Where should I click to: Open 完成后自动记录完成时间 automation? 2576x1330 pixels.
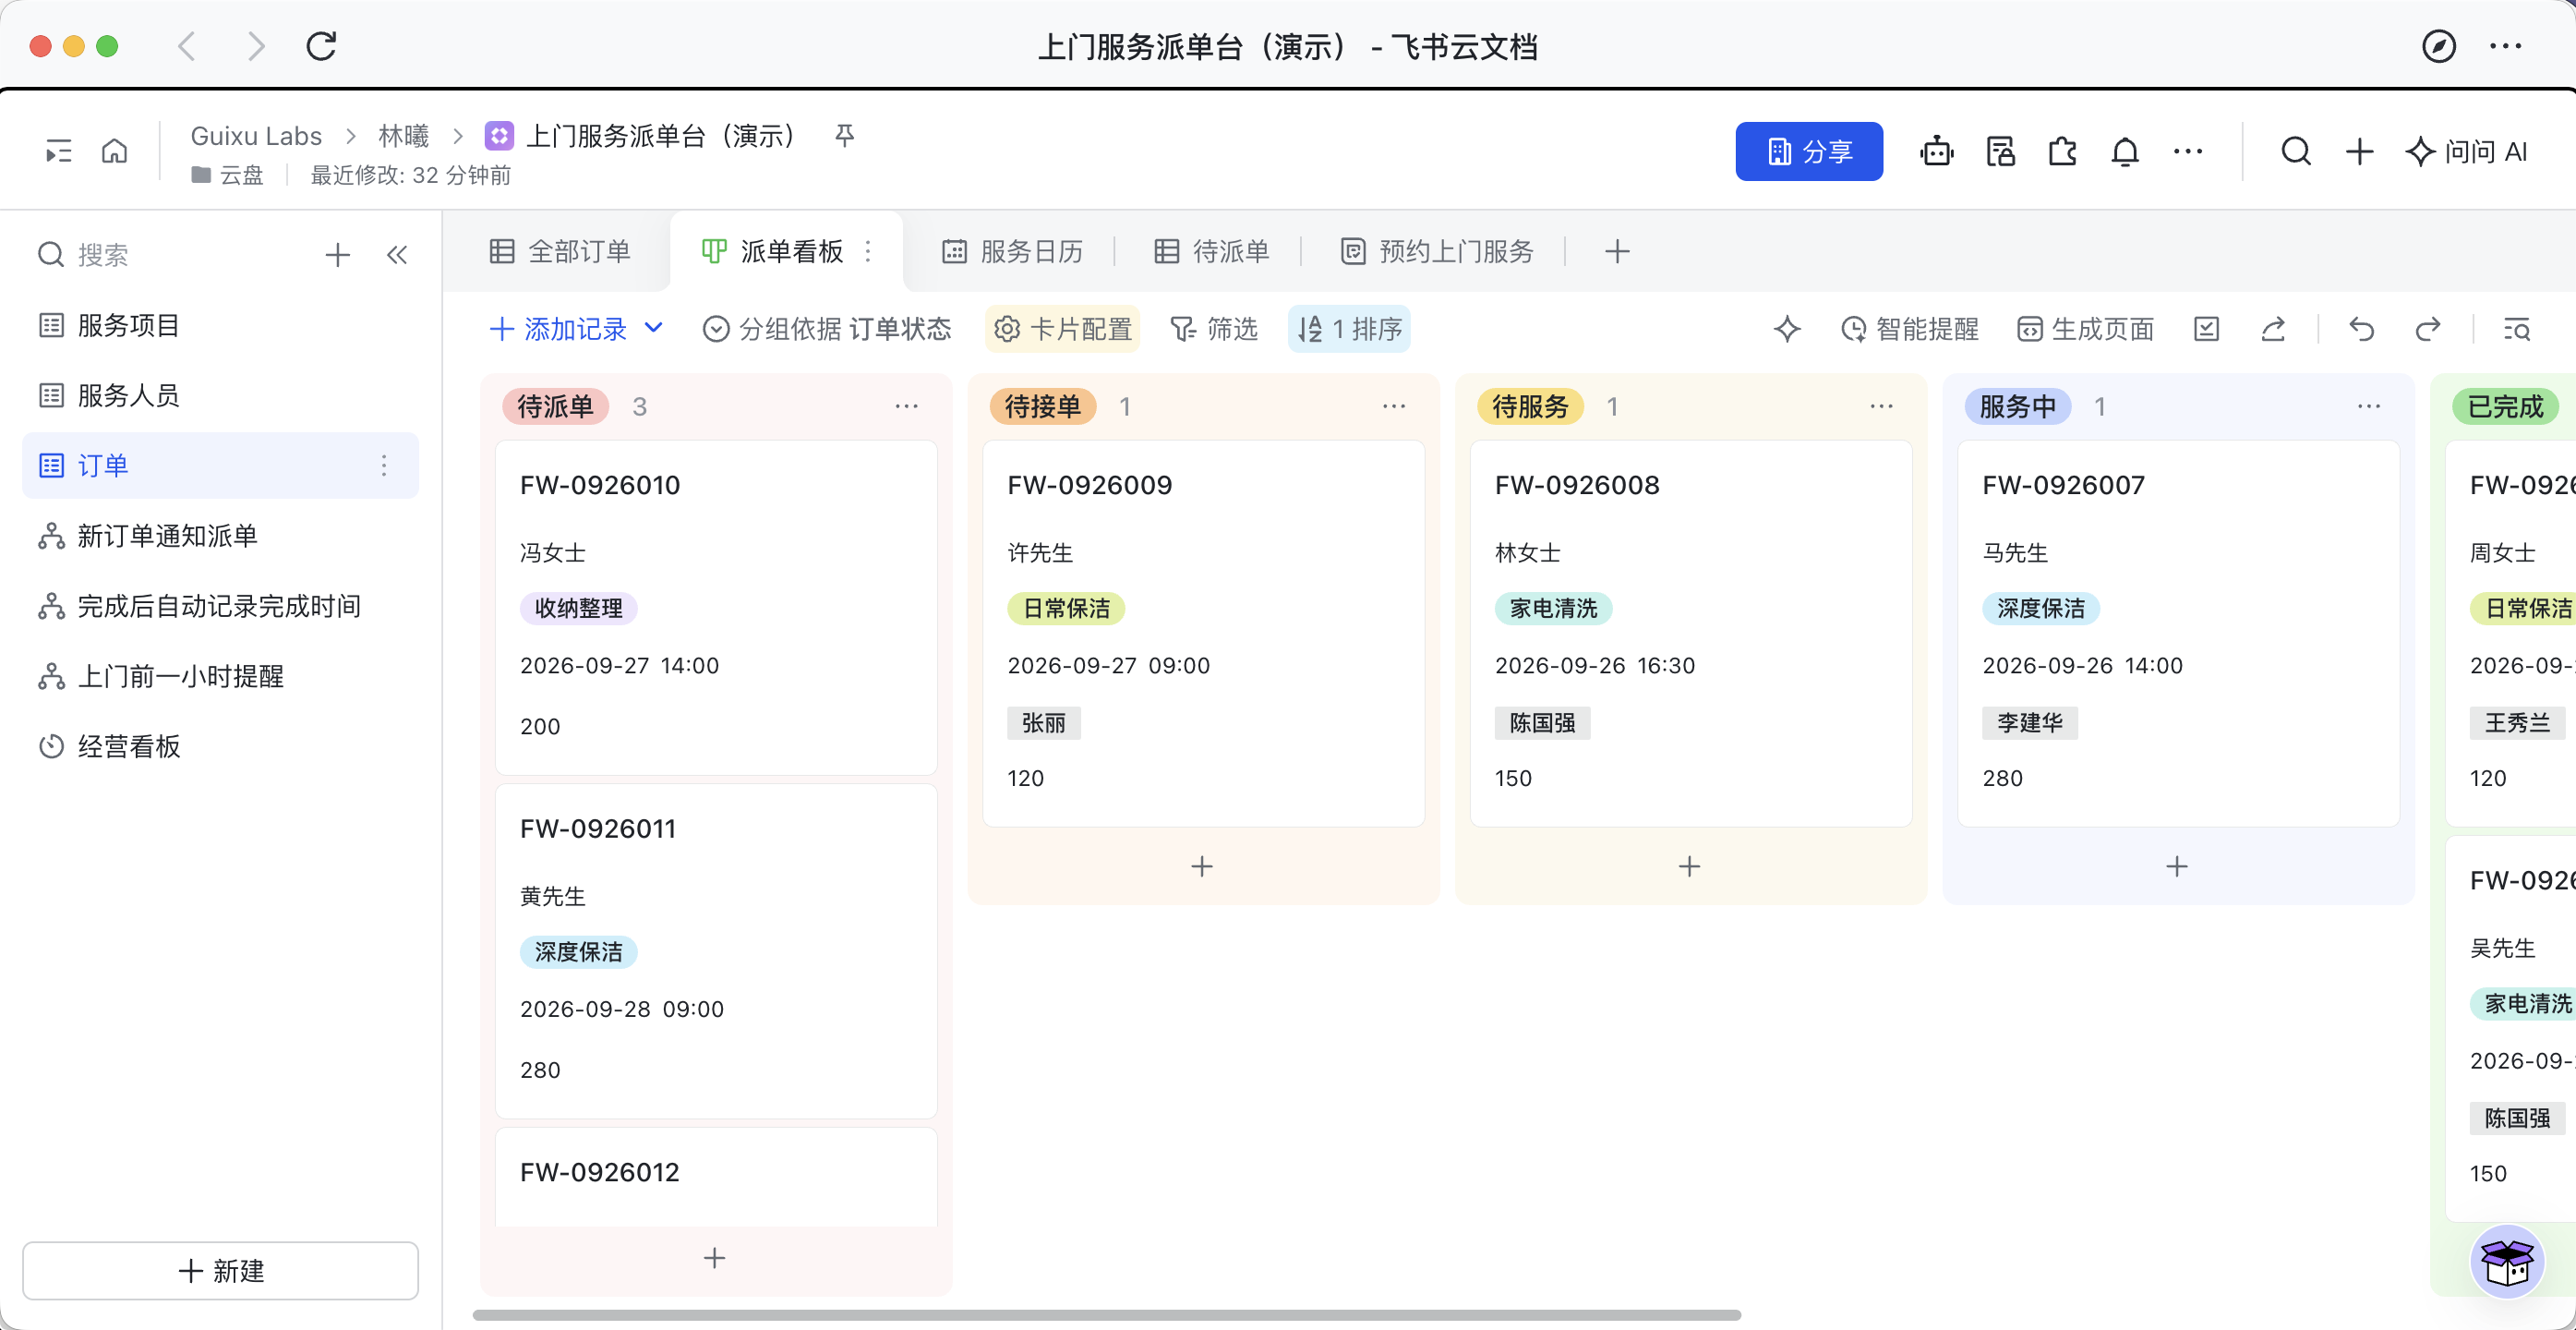click(220, 605)
